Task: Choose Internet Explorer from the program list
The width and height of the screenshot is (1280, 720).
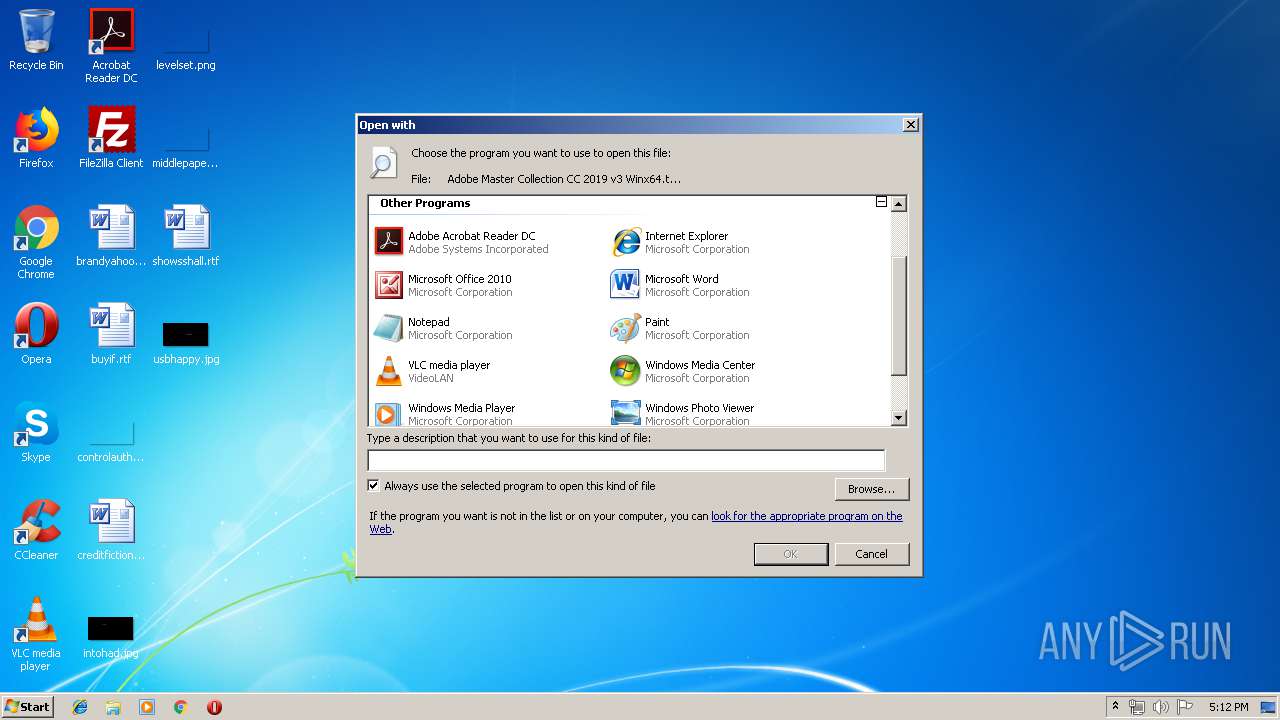Action: (680, 242)
